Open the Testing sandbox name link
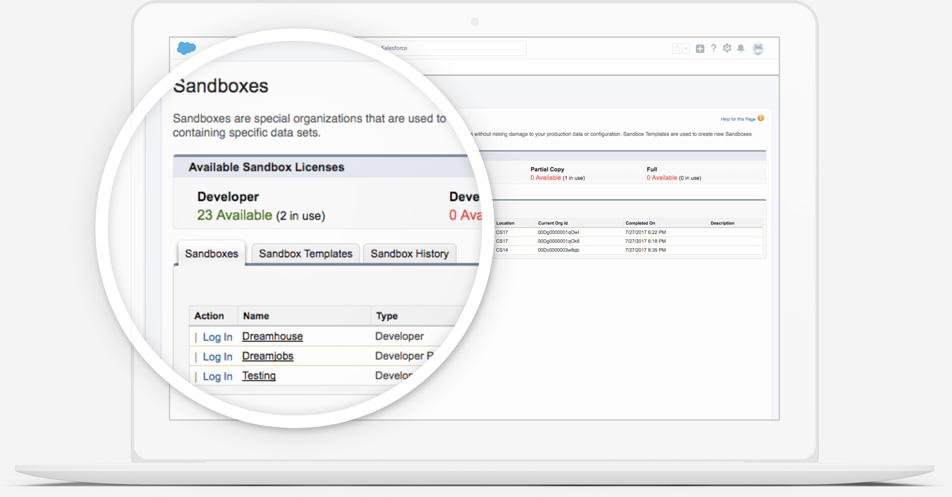The width and height of the screenshot is (952, 497). (259, 376)
